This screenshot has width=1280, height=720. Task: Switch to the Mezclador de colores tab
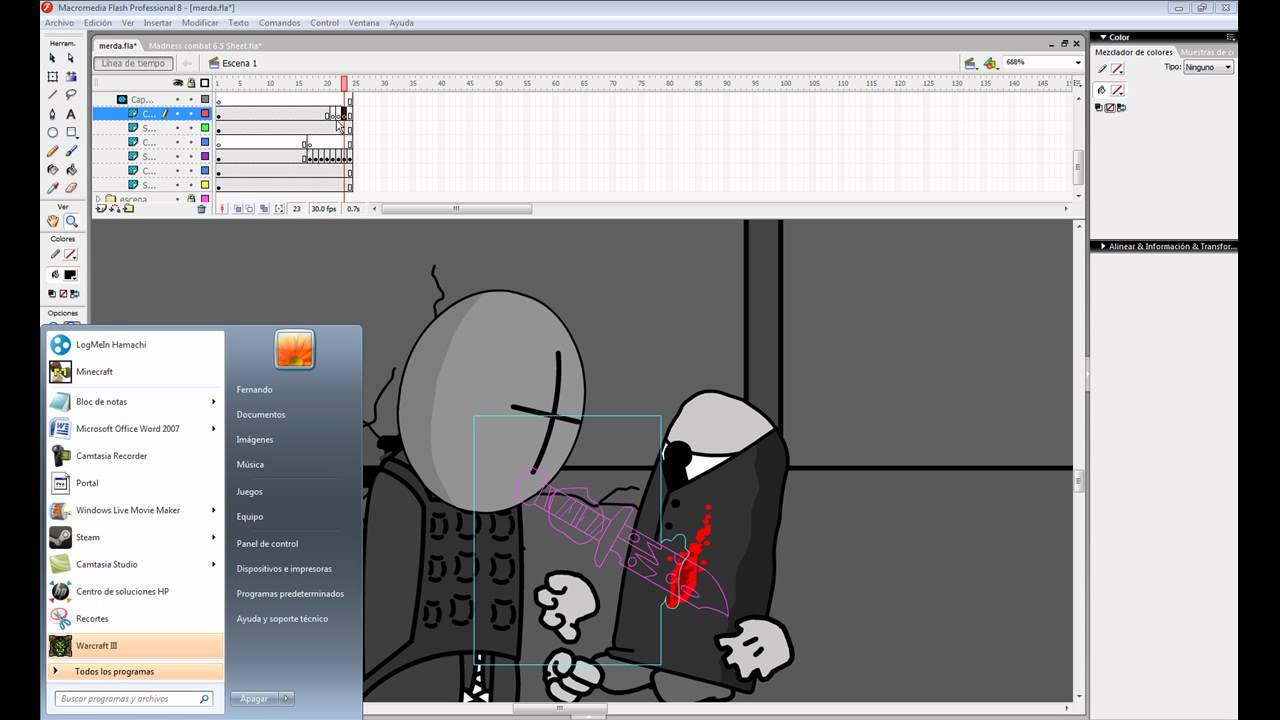click(x=1134, y=52)
